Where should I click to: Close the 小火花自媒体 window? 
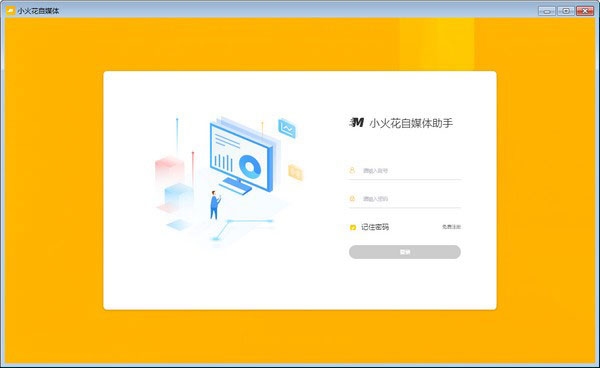click(x=585, y=11)
